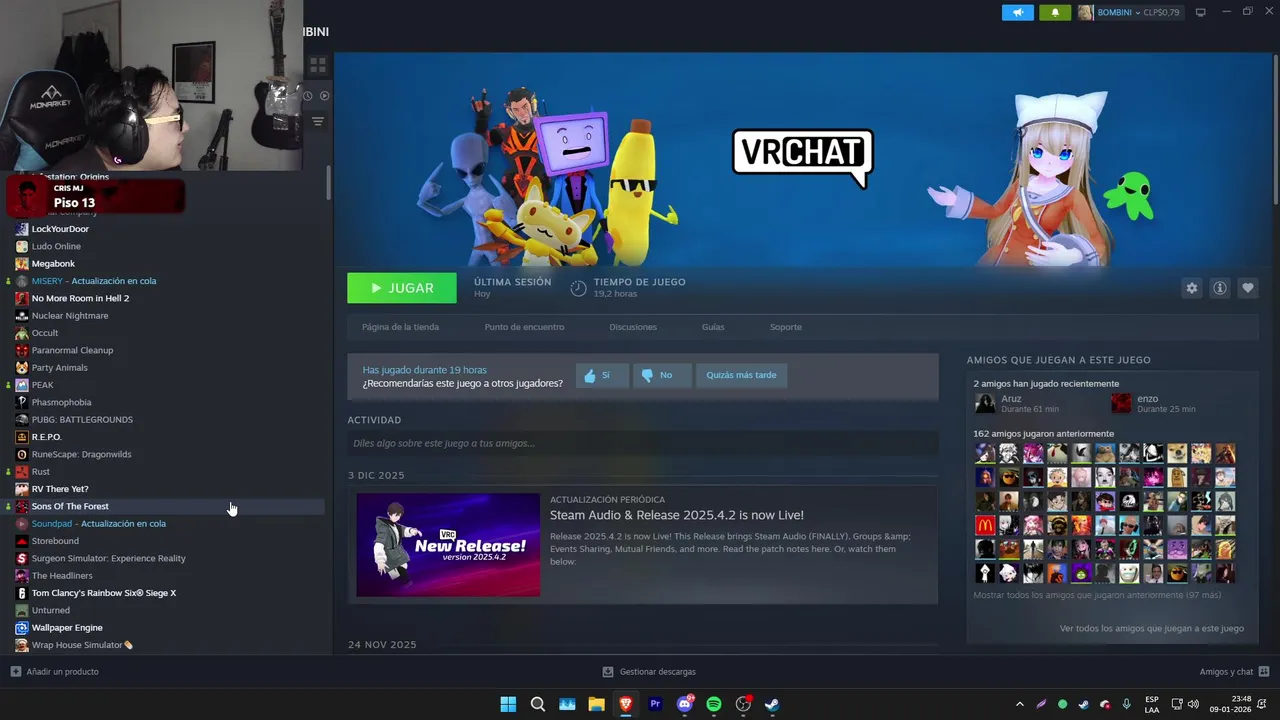Open the Soporte tab
This screenshot has height=720, width=1280.
pyautogui.click(x=786, y=327)
